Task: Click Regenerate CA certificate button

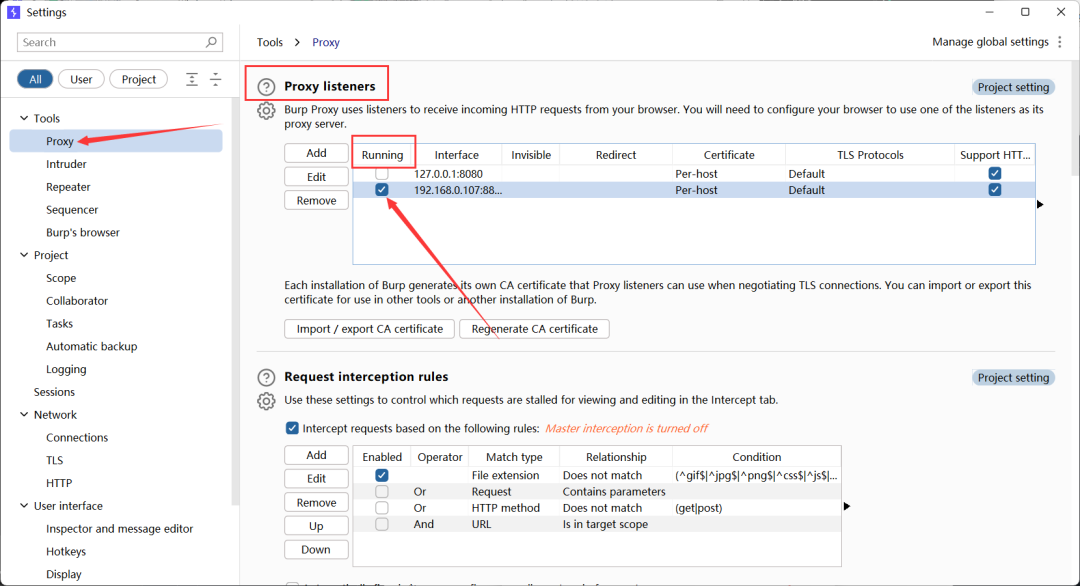Action: tap(534, 329)
